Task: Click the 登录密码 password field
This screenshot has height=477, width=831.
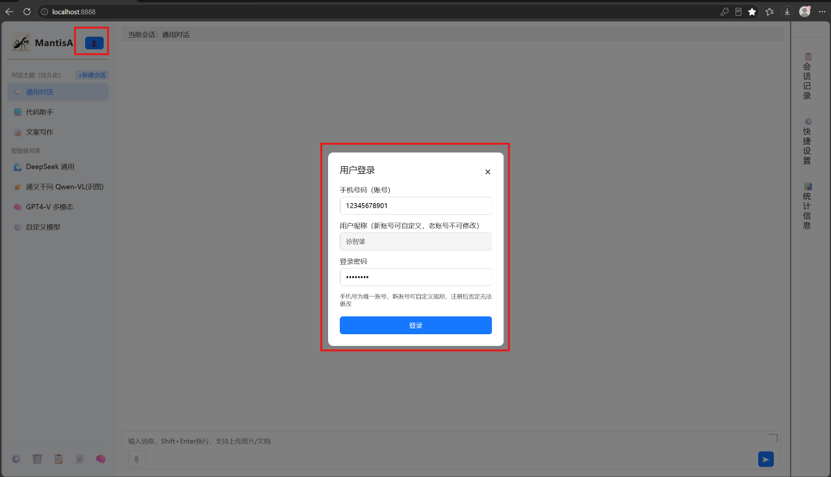Action: coord(416,277)
